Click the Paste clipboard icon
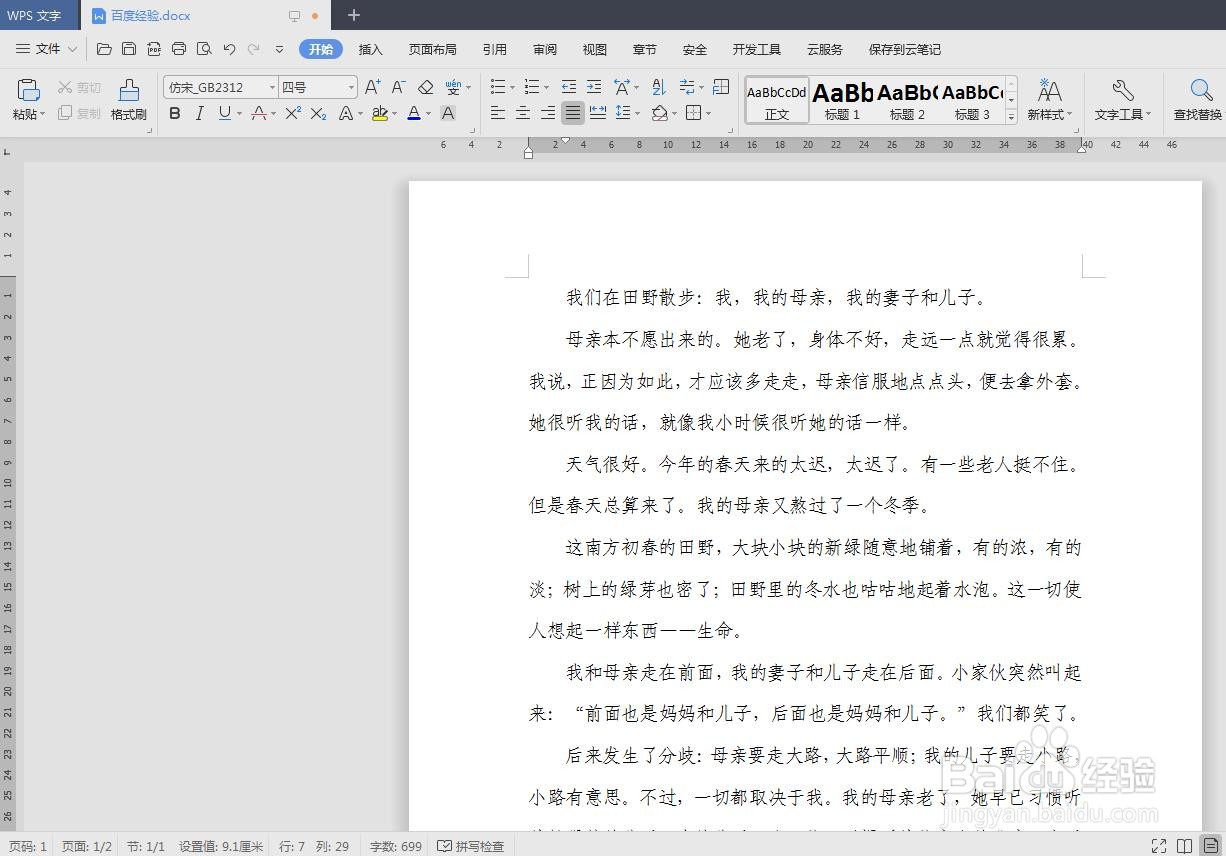Screen dimensions: 1226x856 click(29, 90)
